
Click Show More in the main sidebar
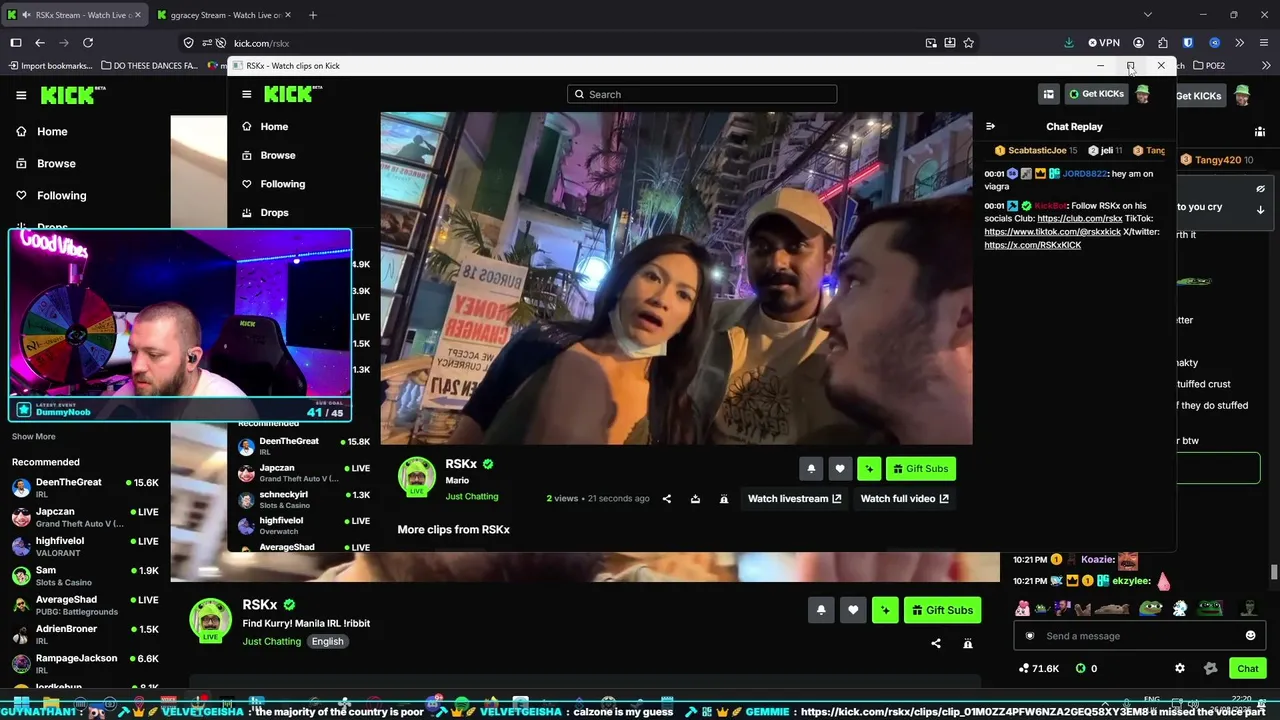point(34,437)
